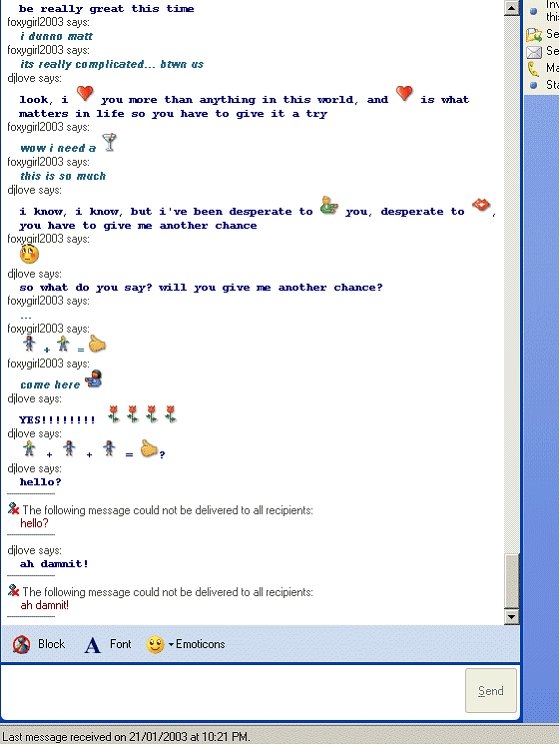Image resolution: width=560 pixels, height=746 pixels.
Task: Open the Font settings icon
Action: (92, 645)
